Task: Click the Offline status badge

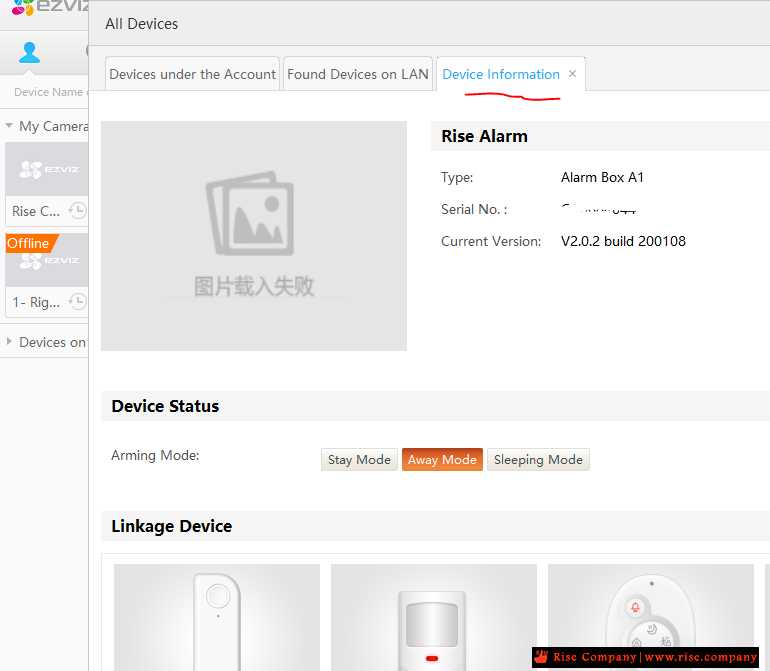Action: pos(31,243)
